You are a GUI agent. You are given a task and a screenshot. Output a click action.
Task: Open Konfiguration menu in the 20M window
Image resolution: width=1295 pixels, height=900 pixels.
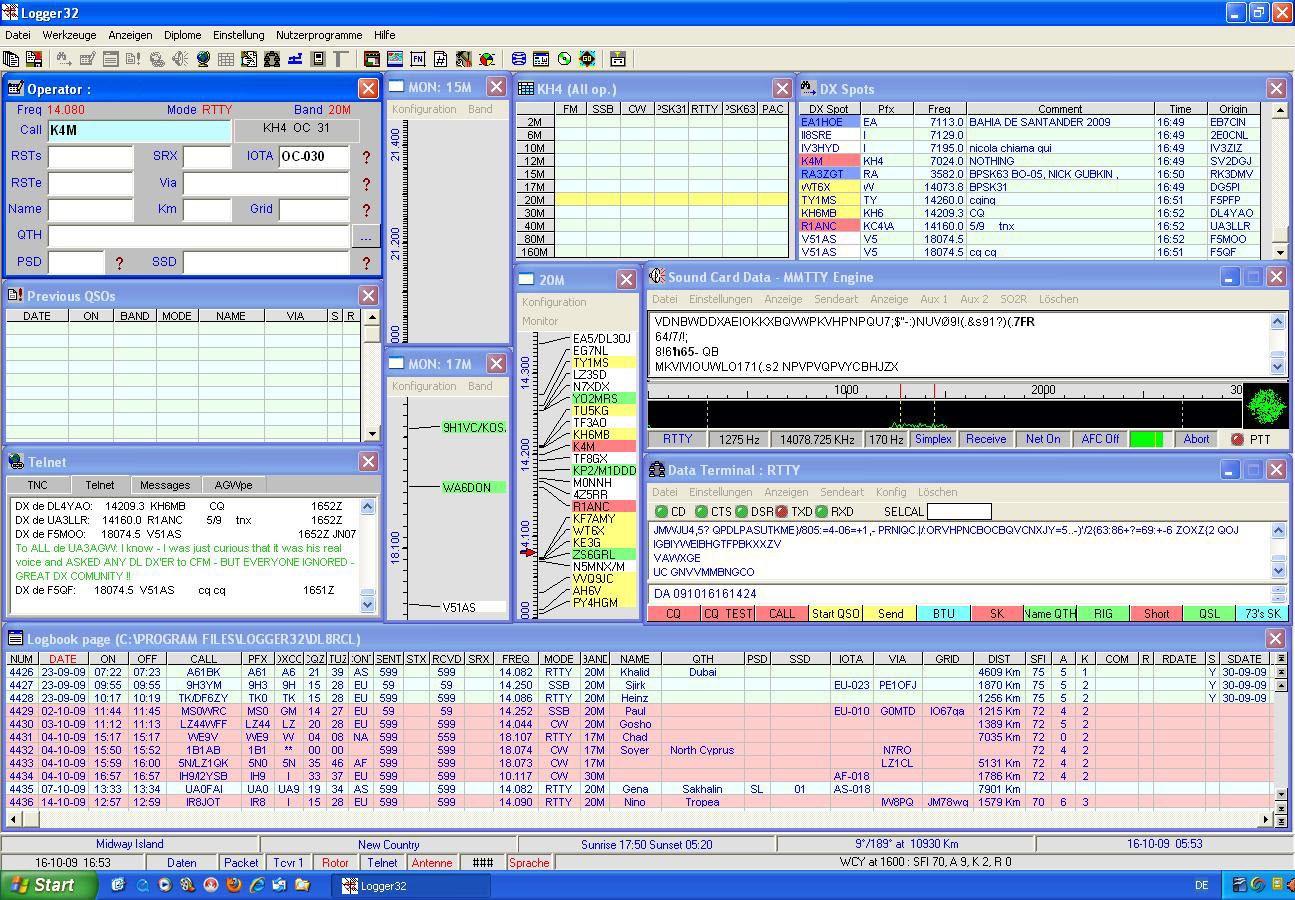pyautogui.click(x=554, y=302)
